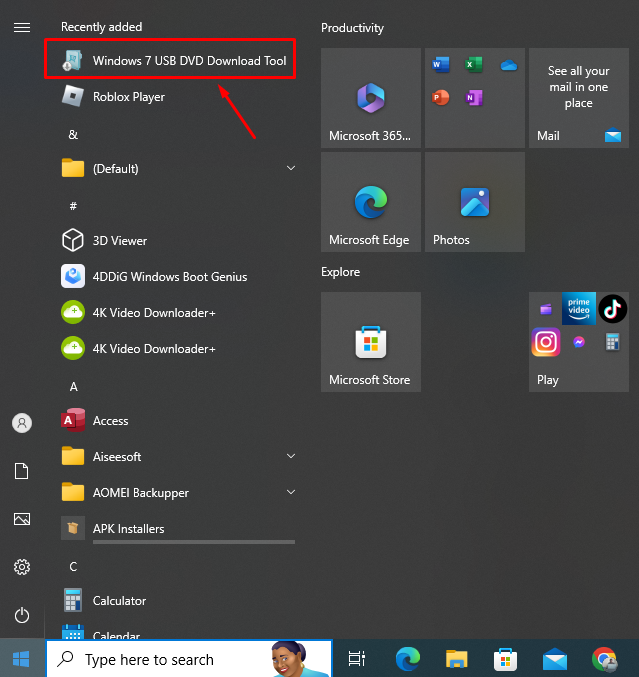Click the Windows Start button
This screenshot has width=639, height=677.
click(x=21, y=658)
